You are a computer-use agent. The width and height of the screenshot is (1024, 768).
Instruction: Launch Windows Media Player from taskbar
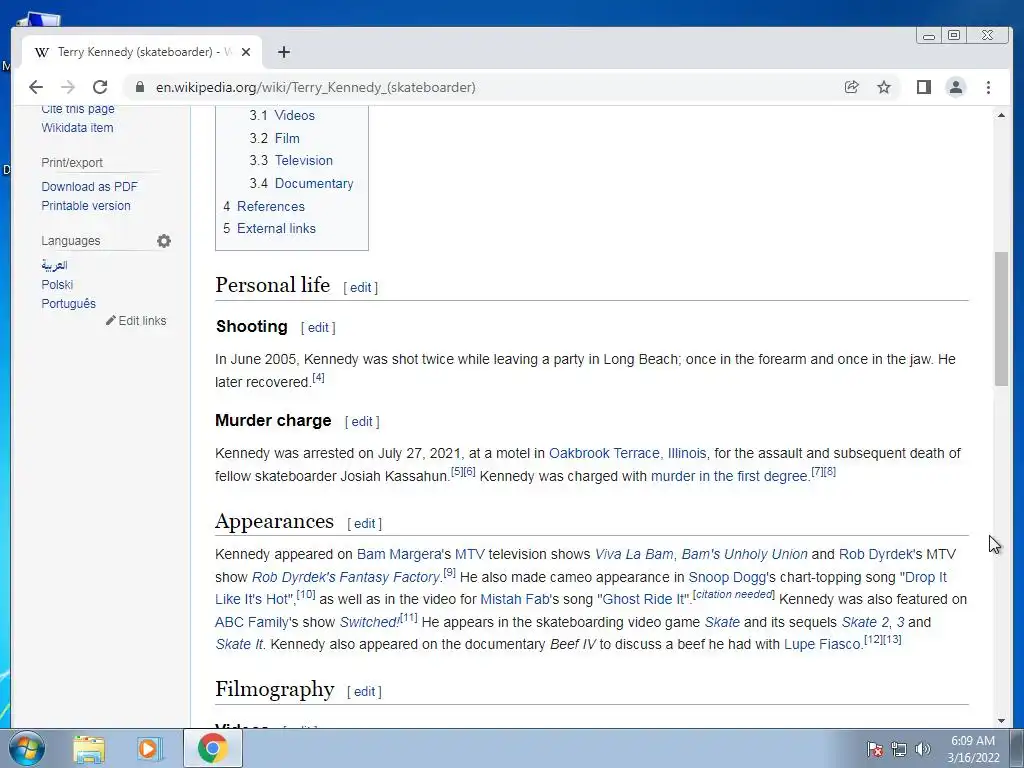point(149,749)
